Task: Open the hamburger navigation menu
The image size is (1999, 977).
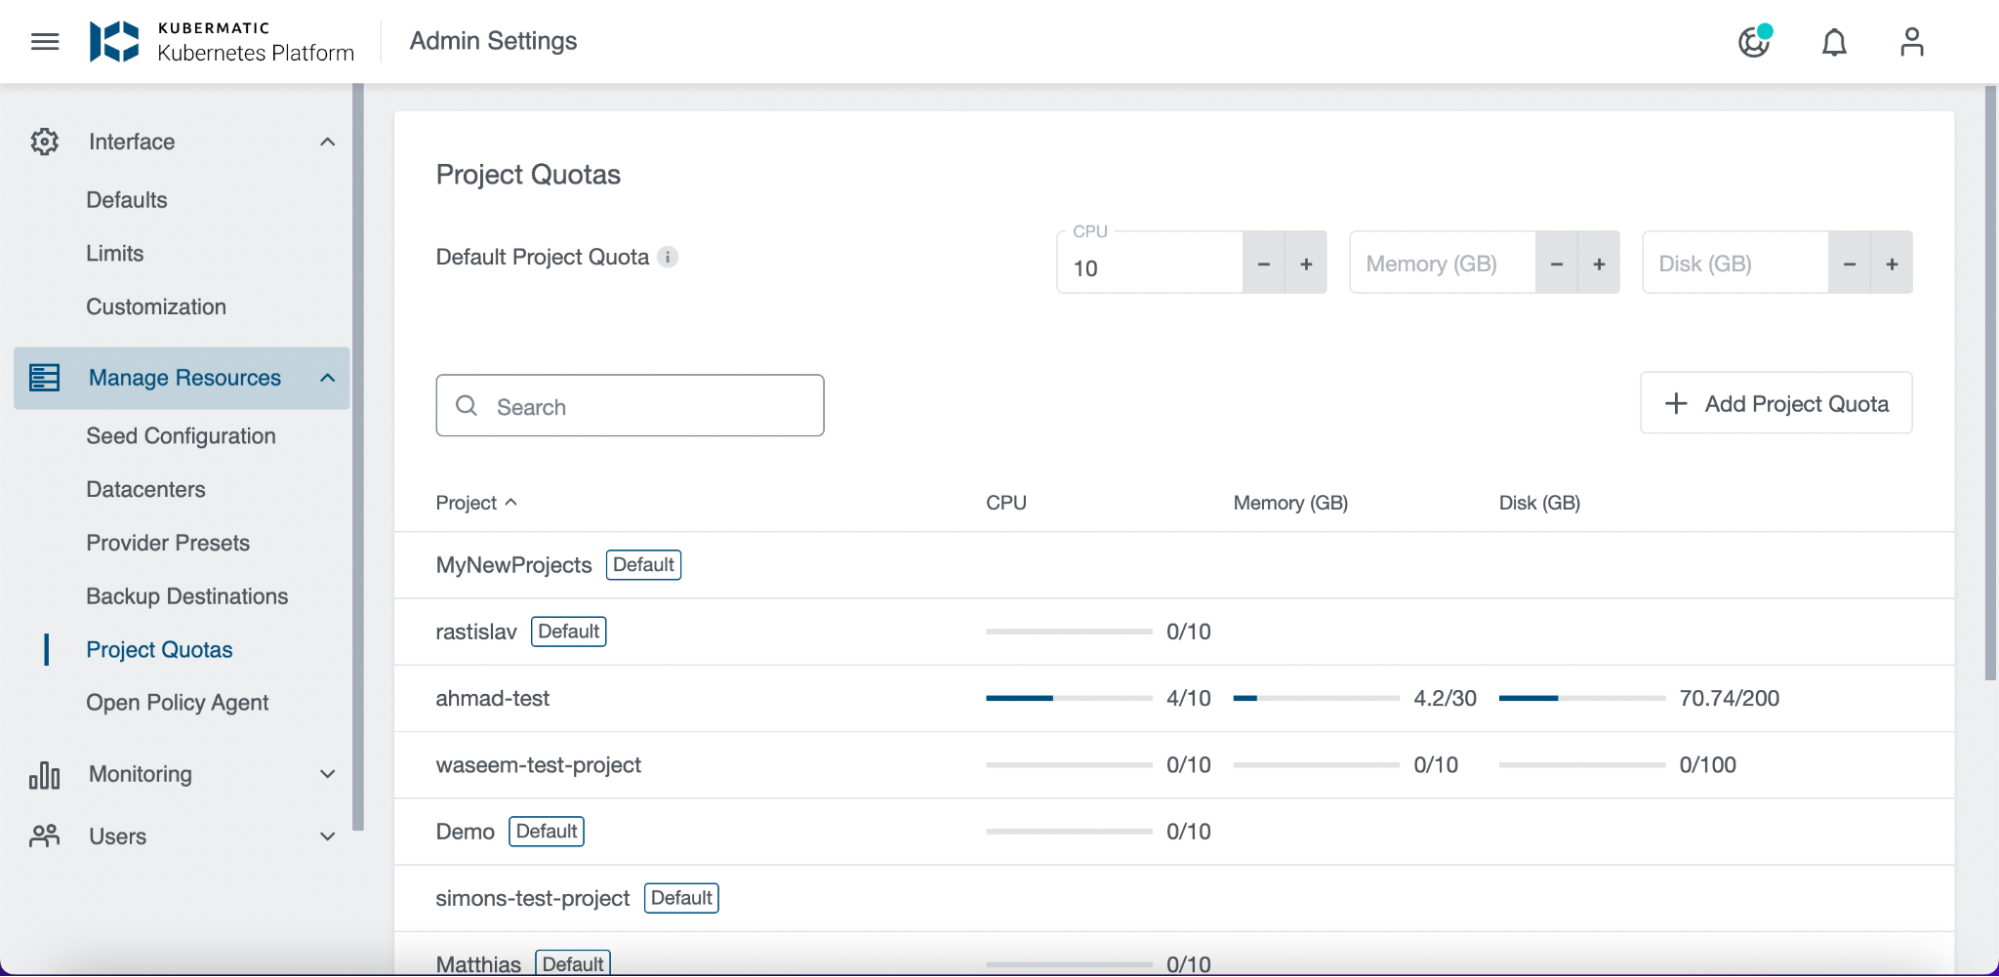Action: [x=44, y=41]
